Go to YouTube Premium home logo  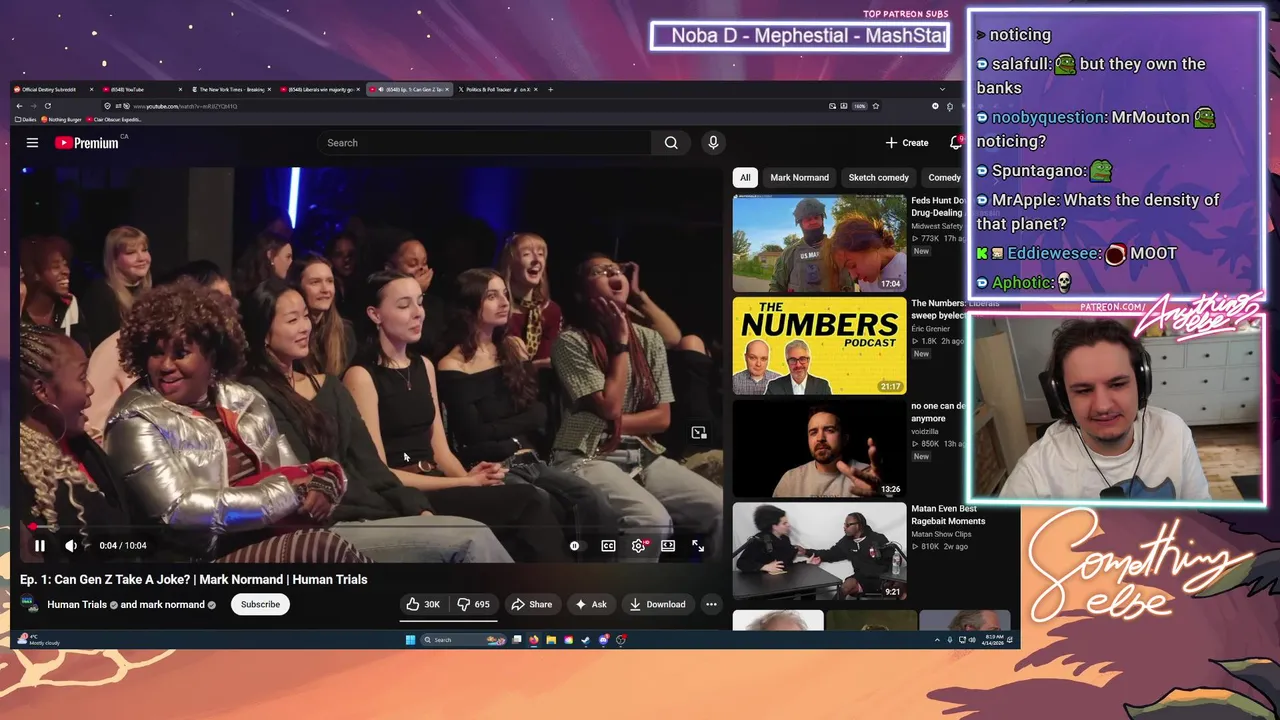point(87,143)
